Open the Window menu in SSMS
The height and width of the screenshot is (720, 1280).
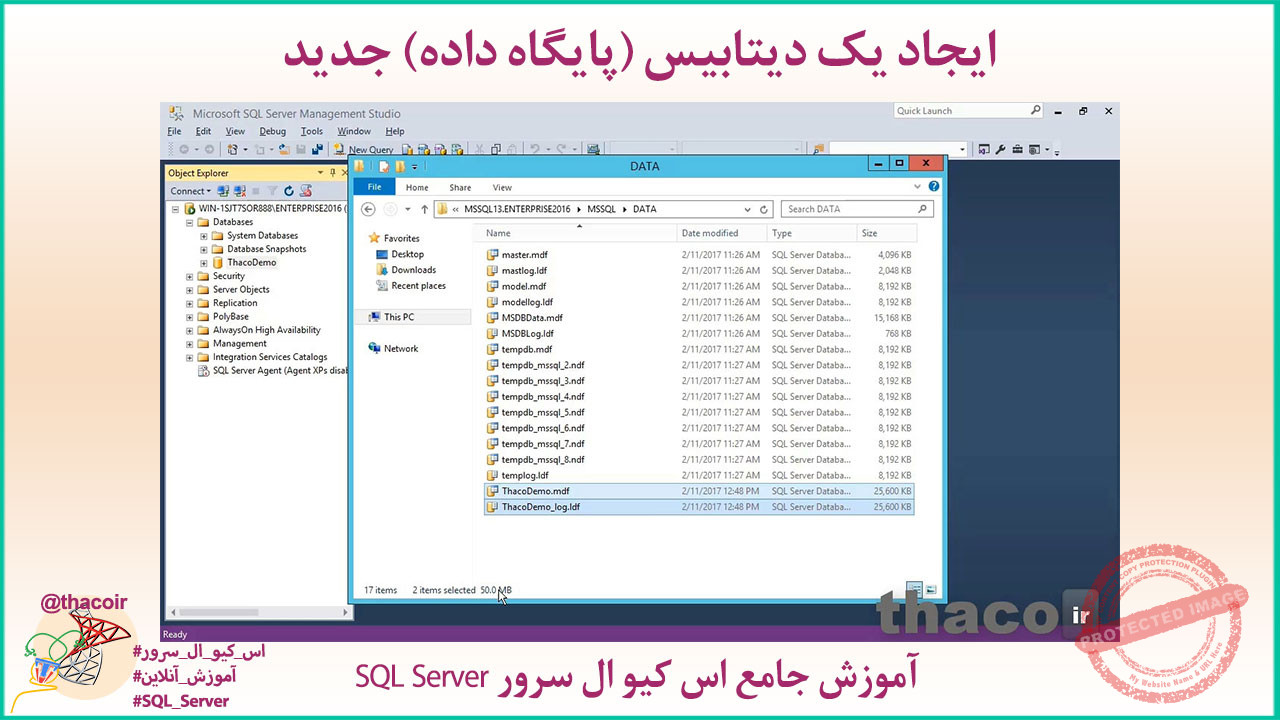click(354, 131)
